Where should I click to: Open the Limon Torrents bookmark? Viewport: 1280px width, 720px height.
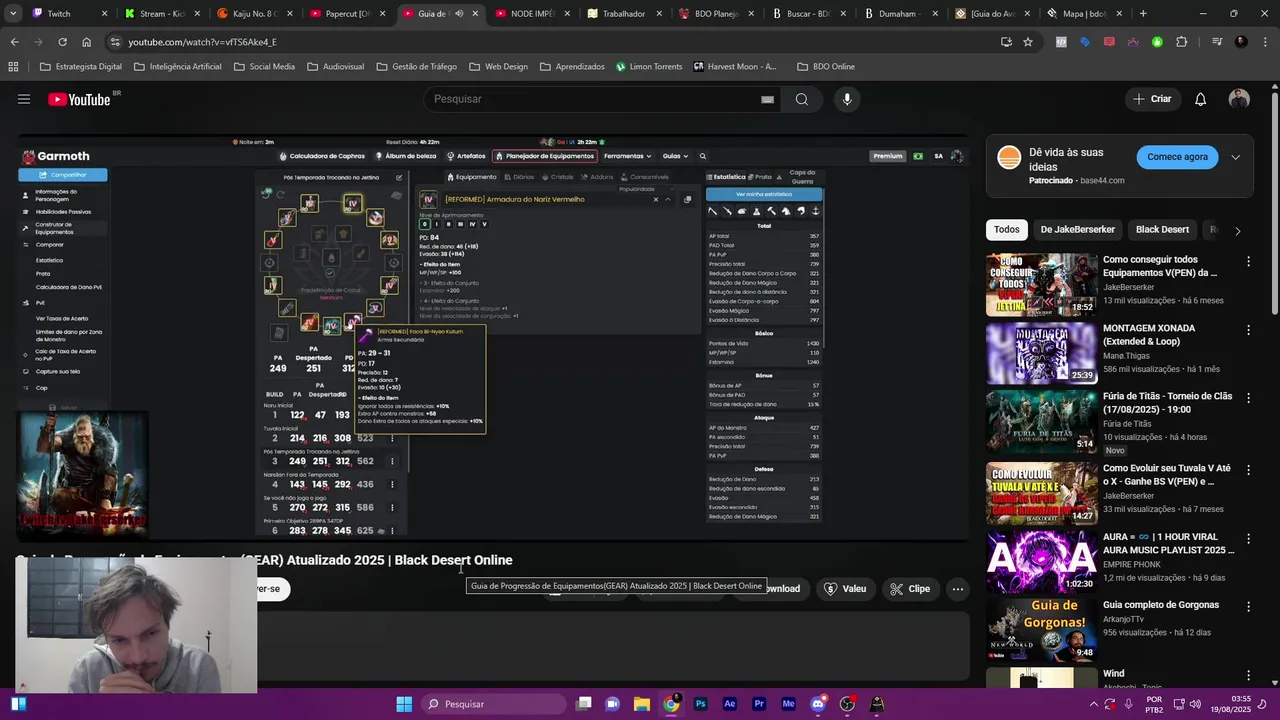pos(649,67)
